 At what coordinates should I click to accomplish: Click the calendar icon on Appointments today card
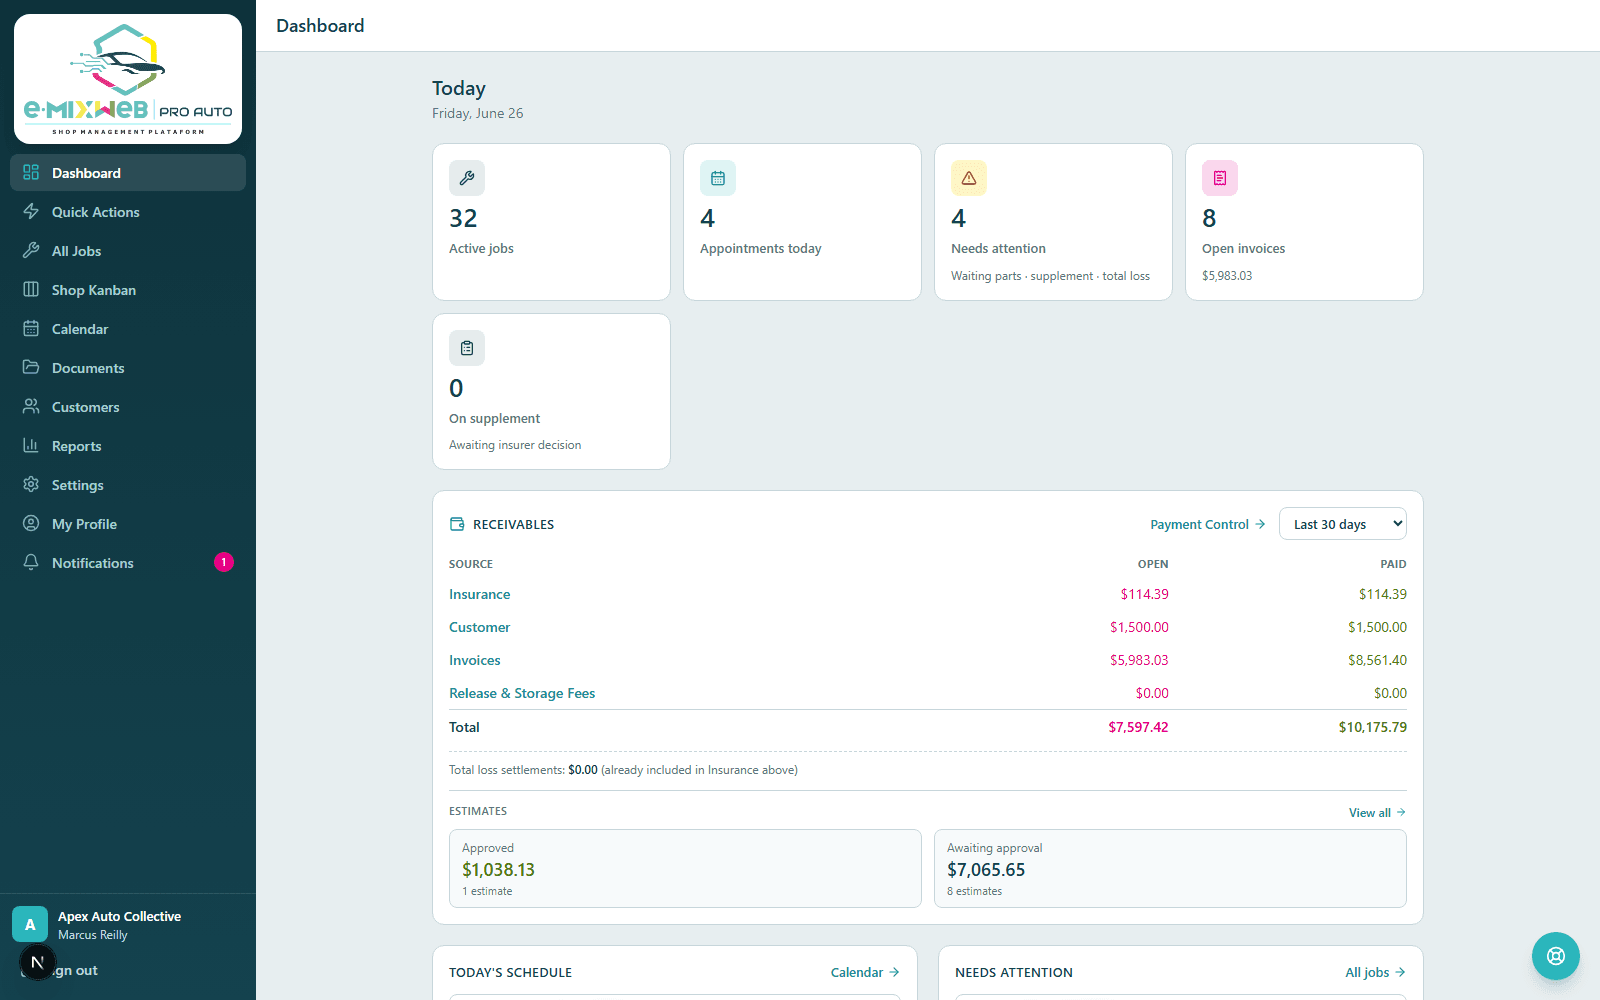pos(718,178)
